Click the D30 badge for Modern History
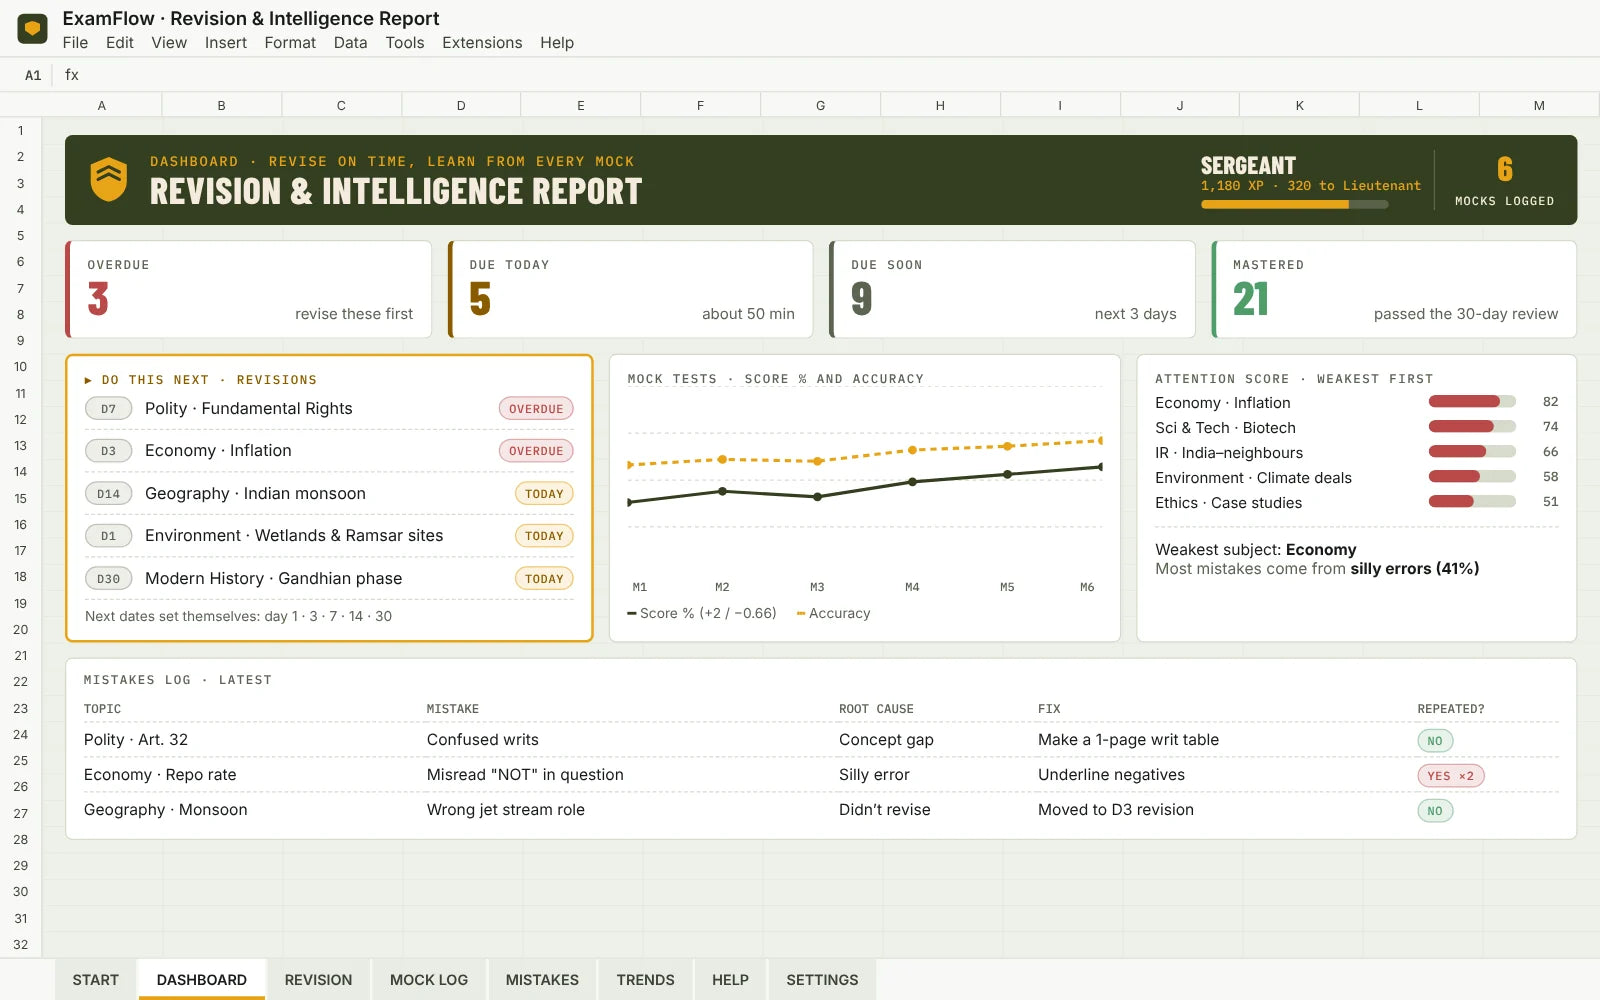Viewport: 1600px width, 1000px height. tap(108, 579)
